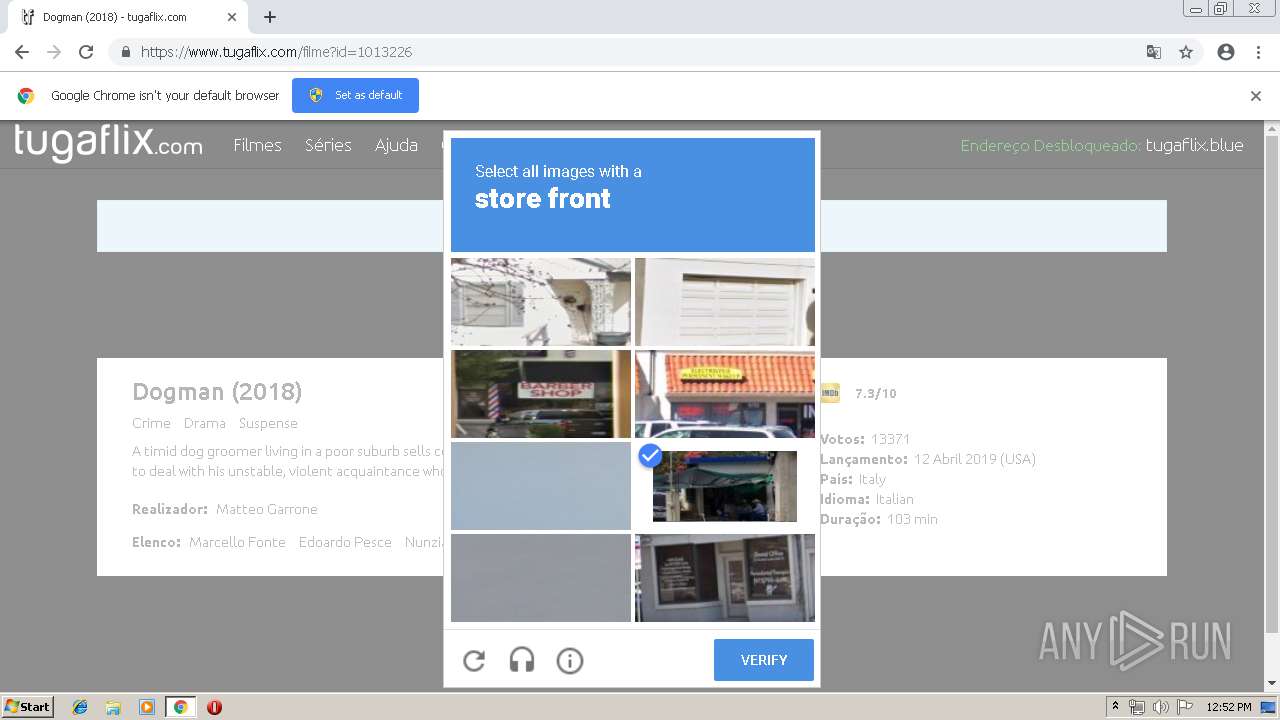Click the 103 min duration value
The width and height of the screenshot is (1280, 720).
[912, 519]
